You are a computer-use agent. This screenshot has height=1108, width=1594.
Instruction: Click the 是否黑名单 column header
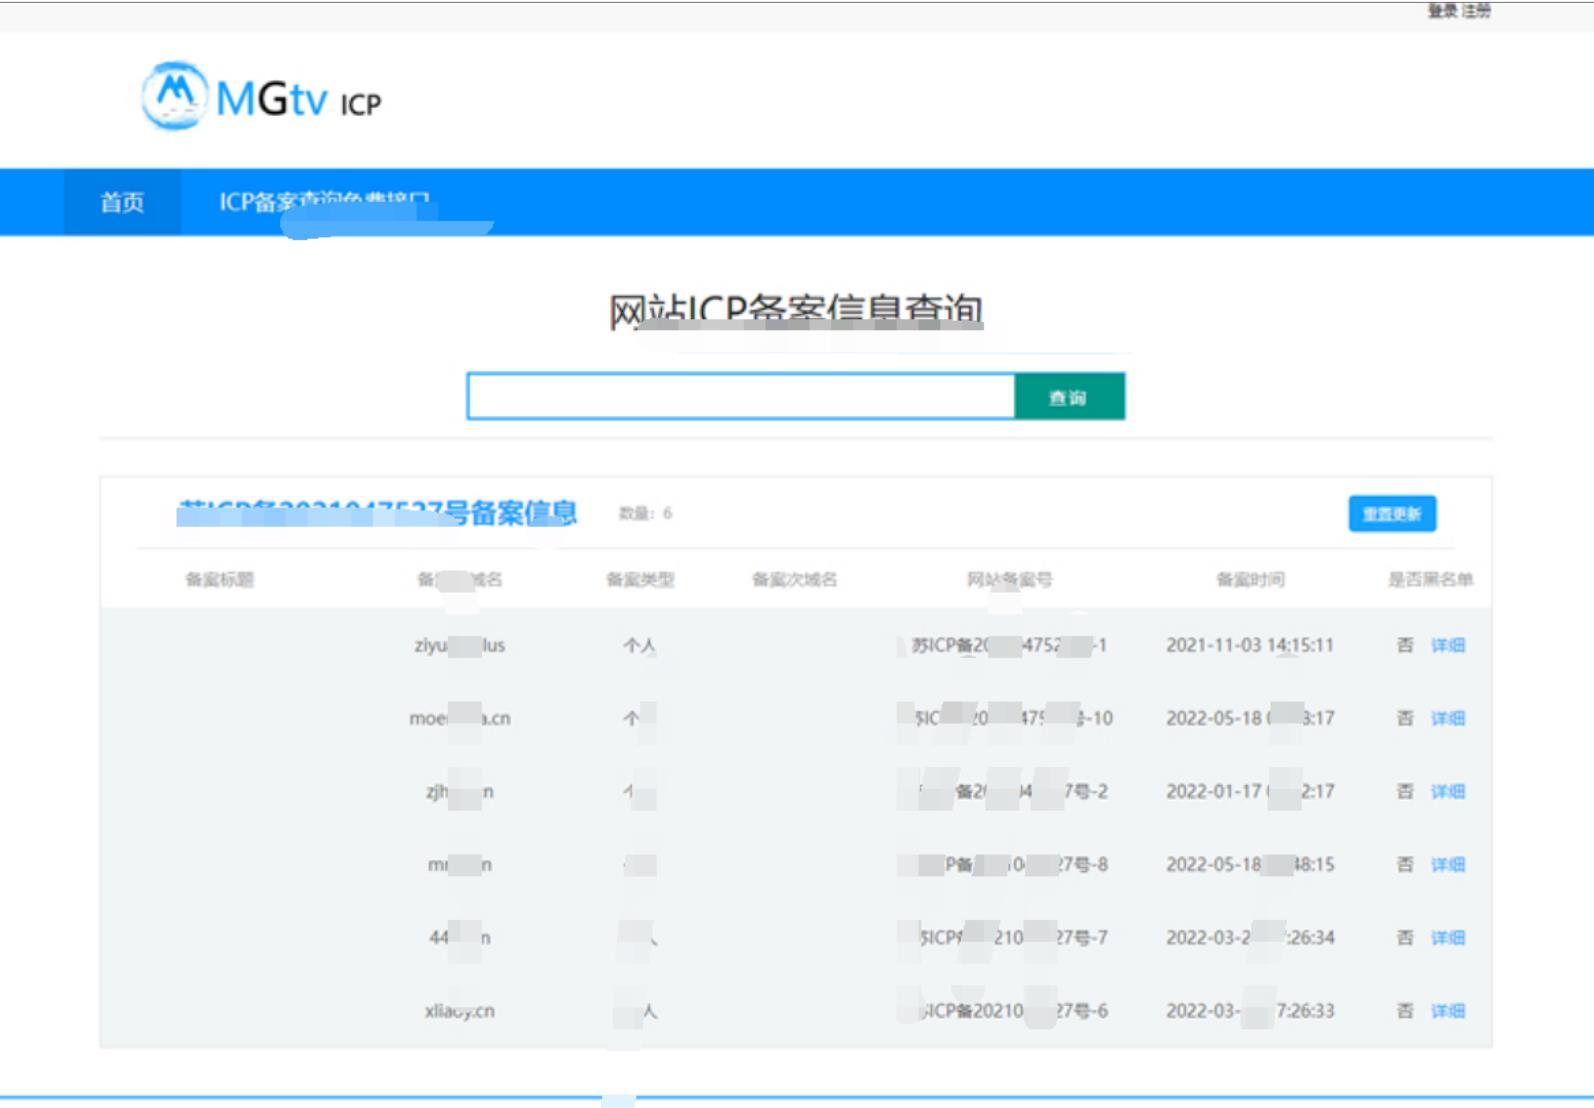pos(1430,579)
